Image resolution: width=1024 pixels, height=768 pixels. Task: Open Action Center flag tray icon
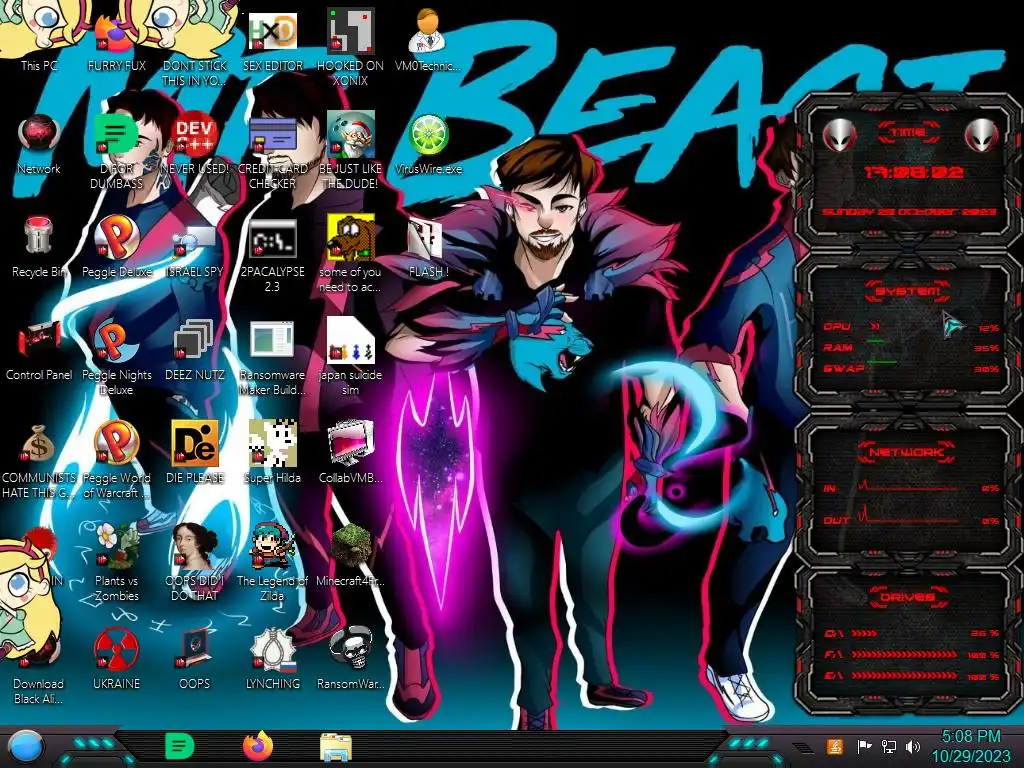864,746
